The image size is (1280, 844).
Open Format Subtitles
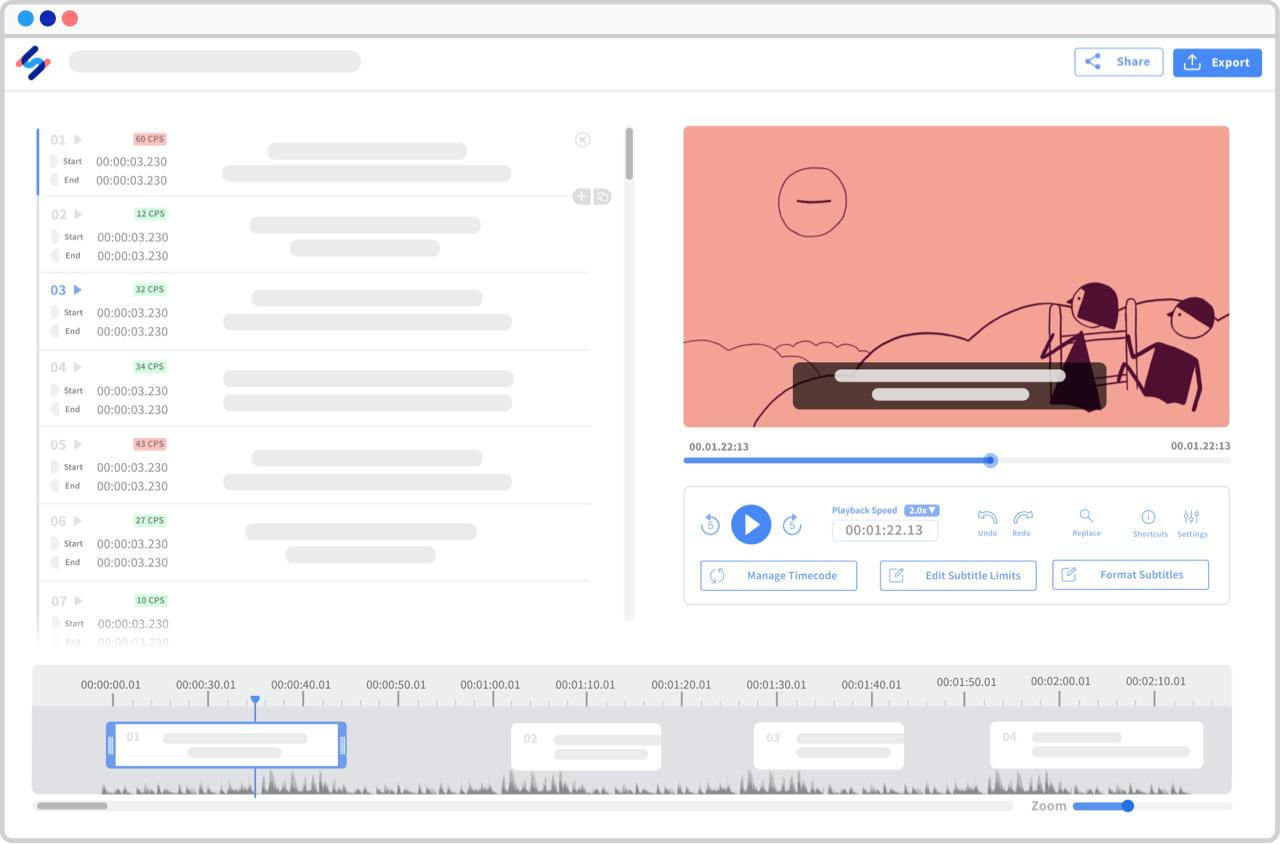pos(1130,574)
